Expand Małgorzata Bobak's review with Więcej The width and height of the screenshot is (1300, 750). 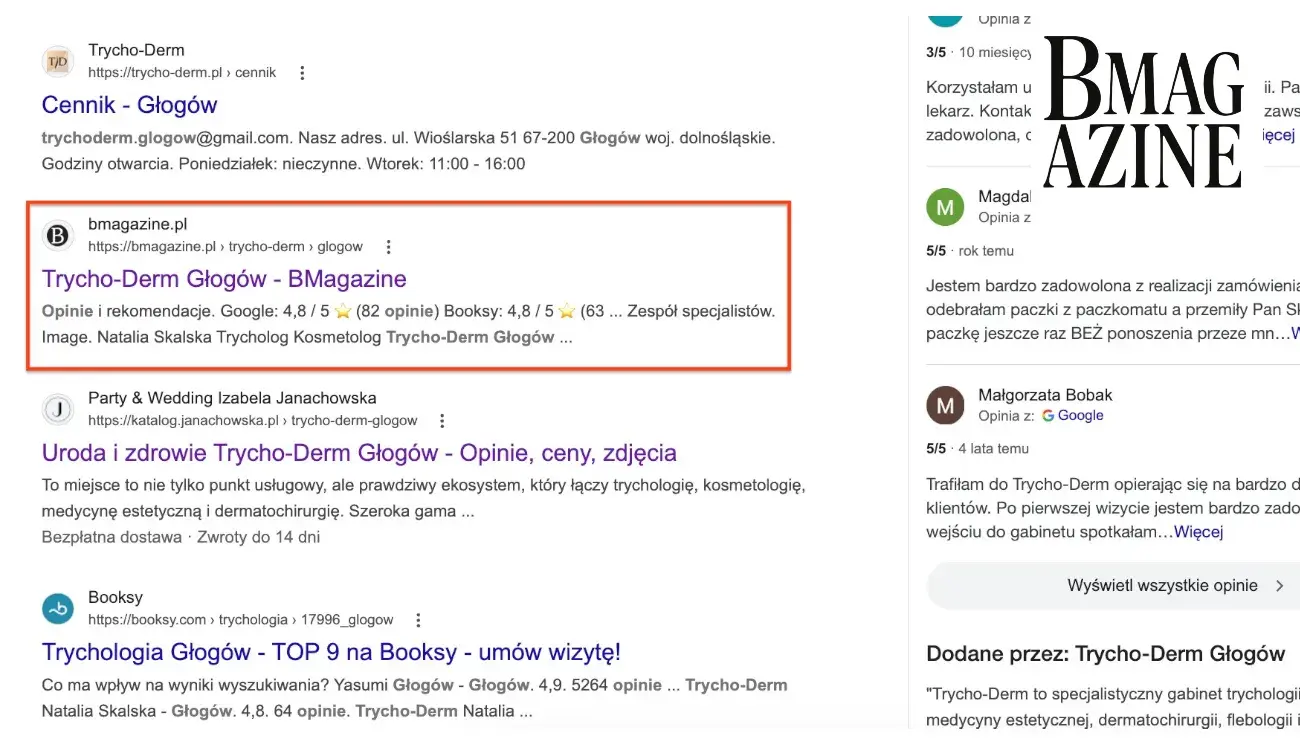[x=1198, y=532]
